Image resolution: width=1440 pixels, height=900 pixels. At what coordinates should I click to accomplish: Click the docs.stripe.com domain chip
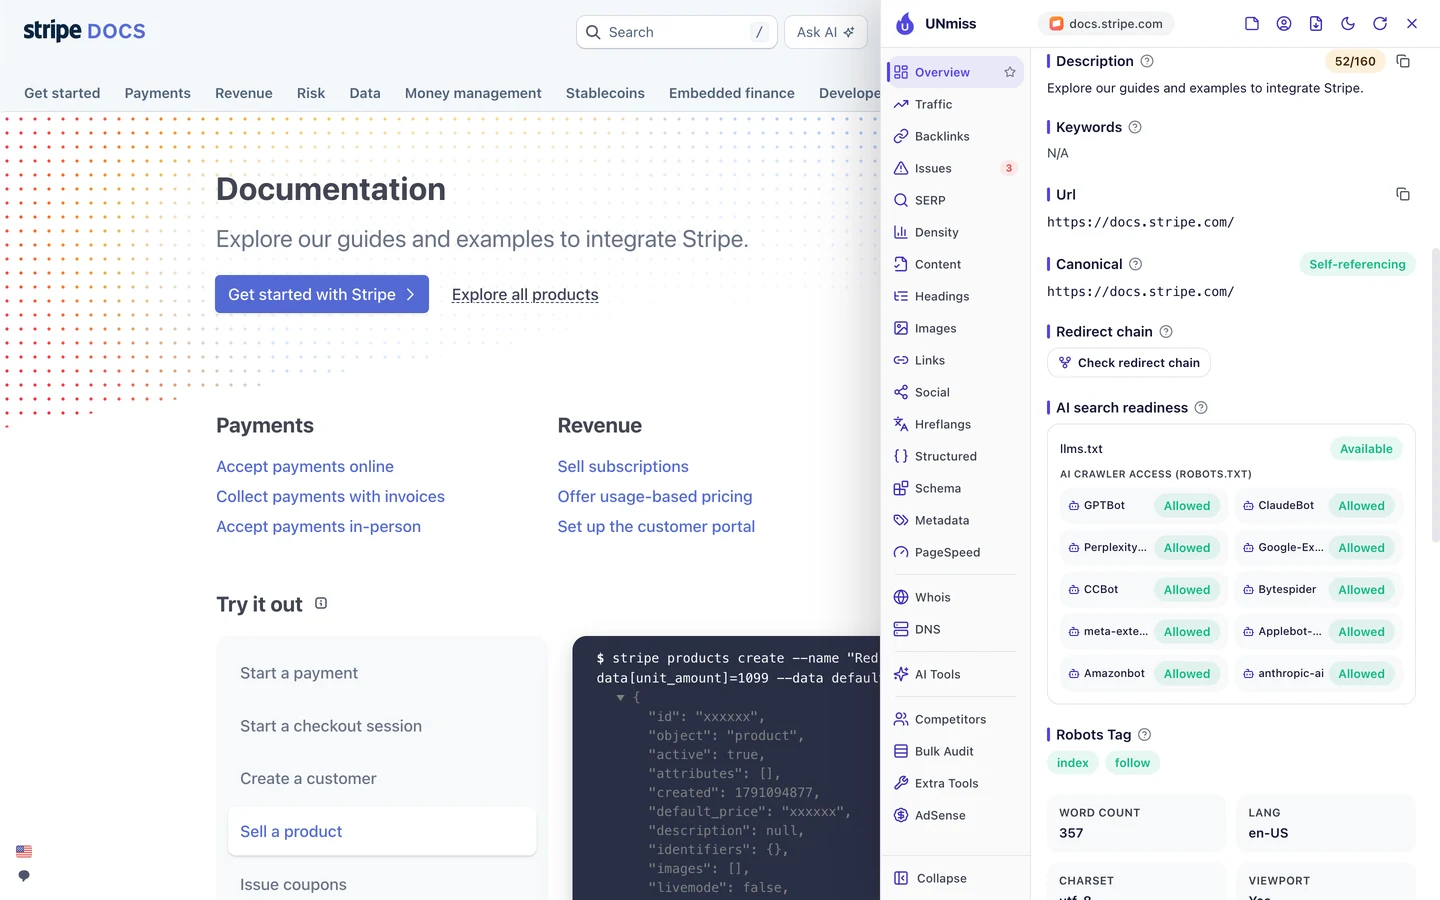tap(1106, 24)
